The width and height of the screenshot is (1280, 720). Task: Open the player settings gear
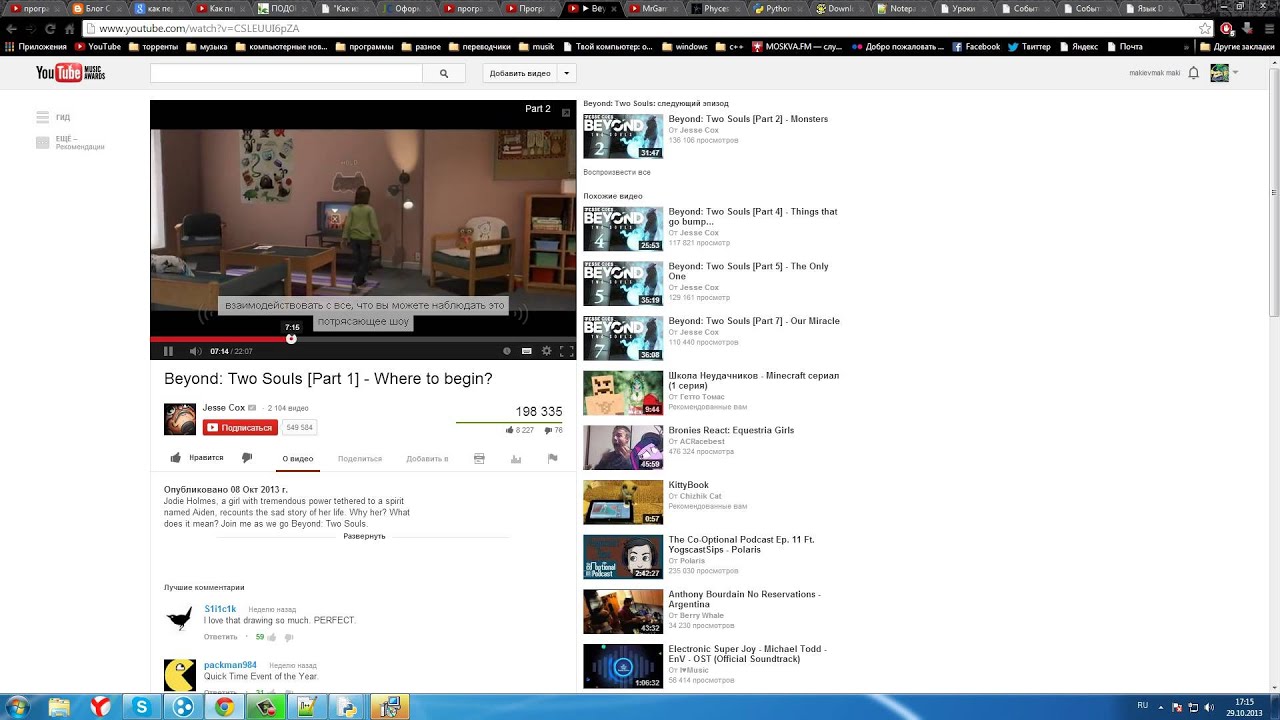546,351
